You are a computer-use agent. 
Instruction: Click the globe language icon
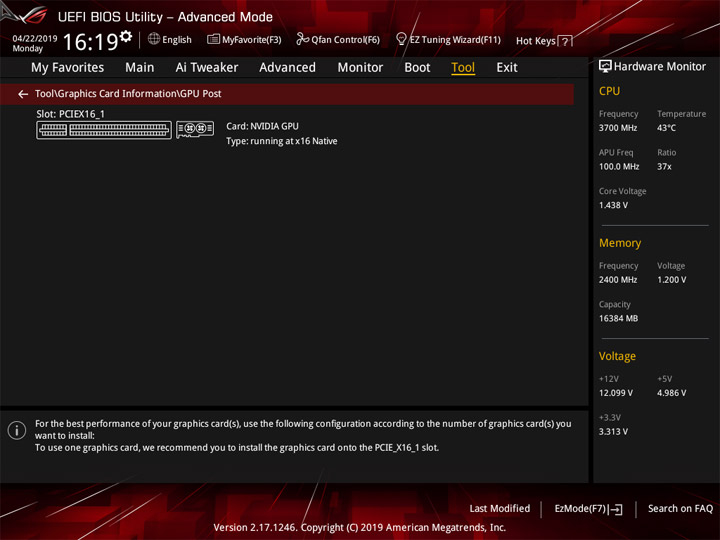point(154,39)
